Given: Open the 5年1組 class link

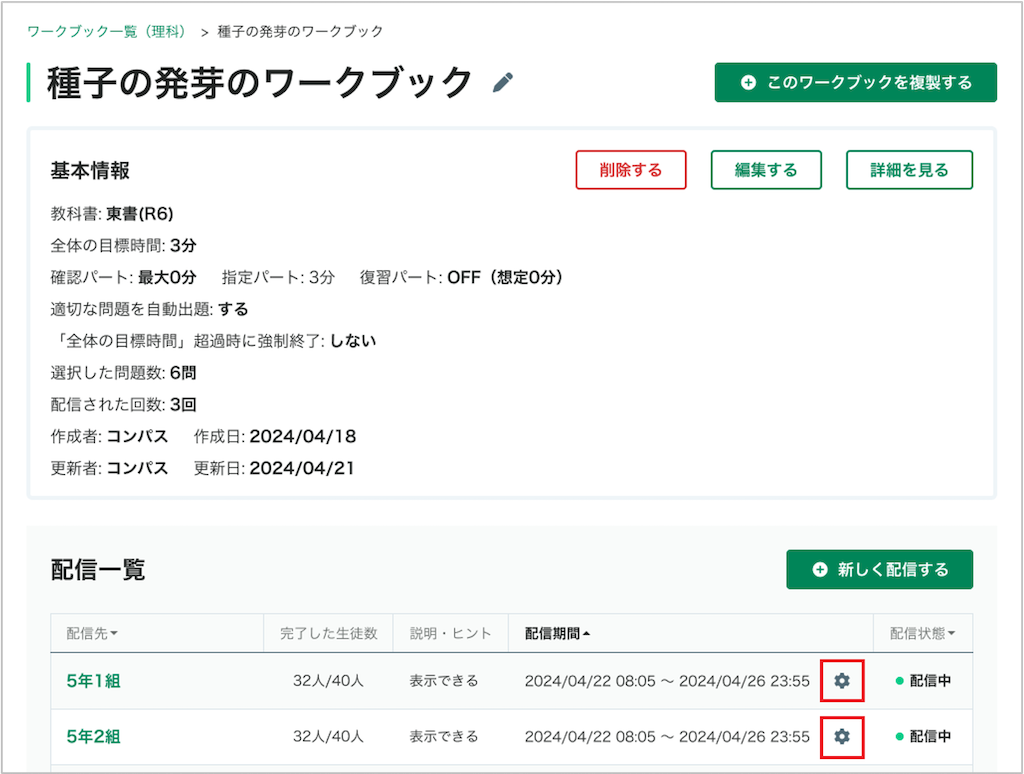Looking at the screenshot, I should click(x=93, y=681).
